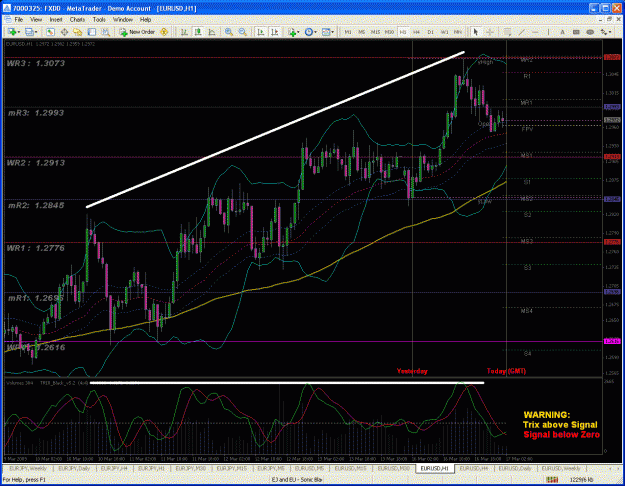Select the D1 timeframe button
The image size is (625, 486).
(x=430, y=32)
